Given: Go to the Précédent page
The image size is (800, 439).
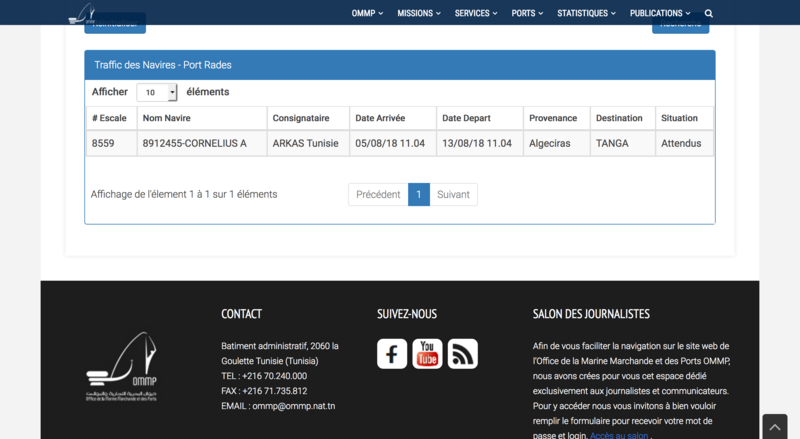Looking at the screenshot, I should (378, 194).
